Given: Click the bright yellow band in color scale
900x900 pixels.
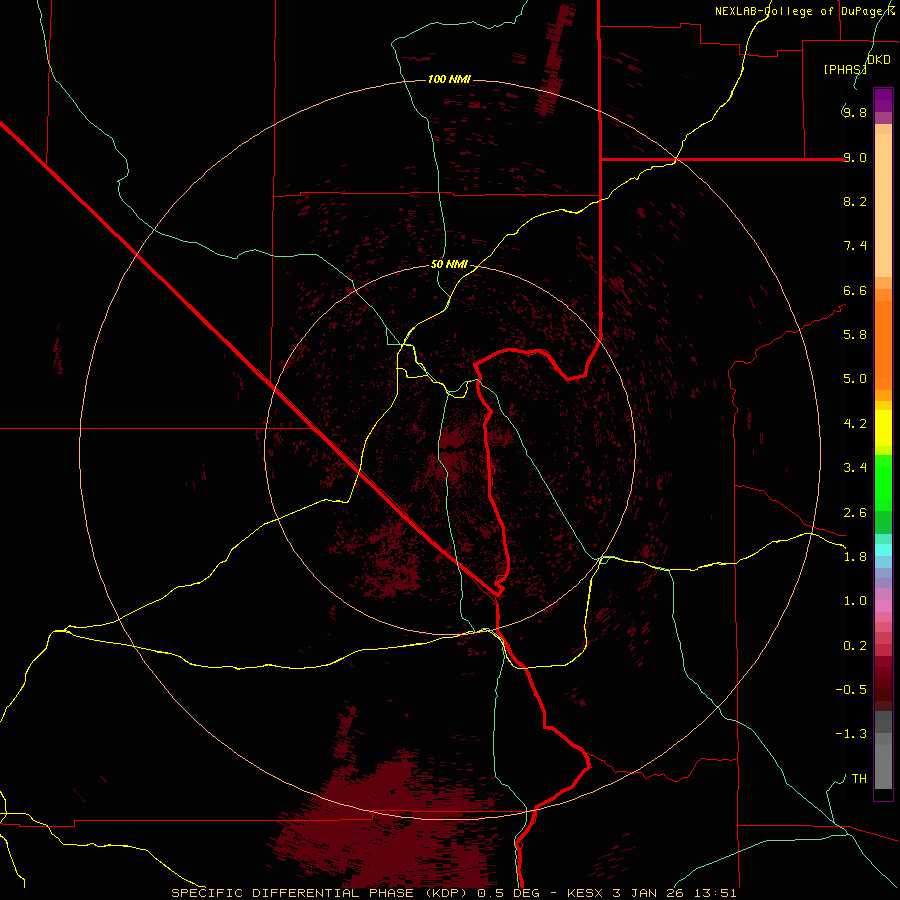Looking at the screenshot, I should pos(883,428).
